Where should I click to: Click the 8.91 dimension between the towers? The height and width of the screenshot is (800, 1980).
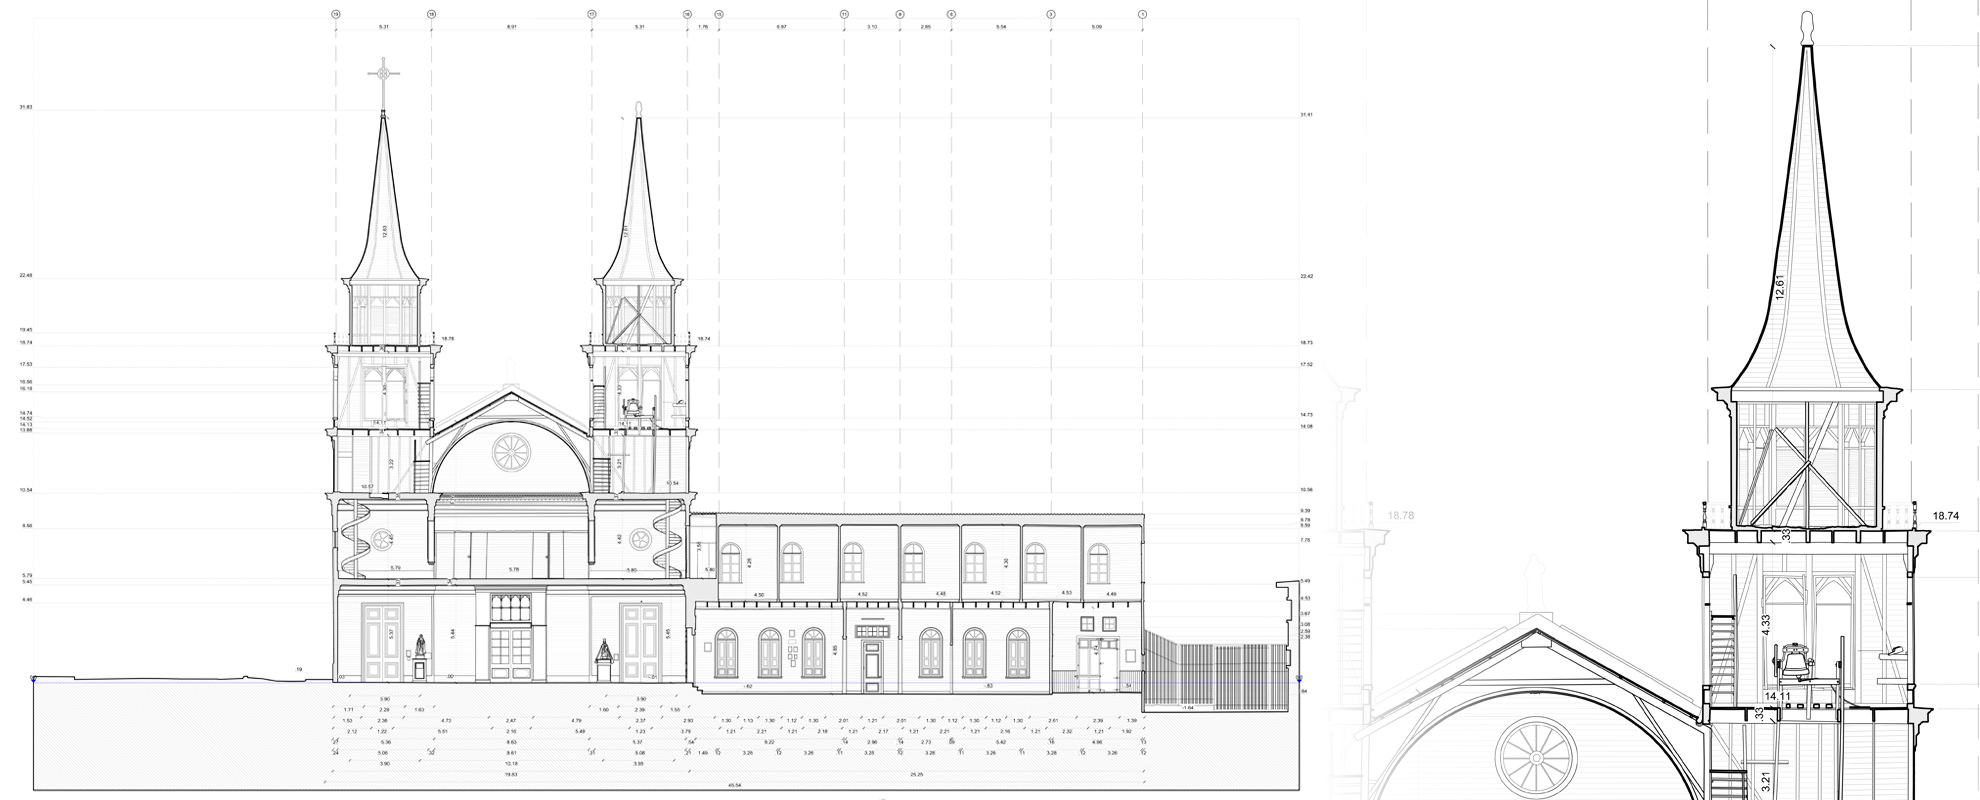[x=511, y=27]
